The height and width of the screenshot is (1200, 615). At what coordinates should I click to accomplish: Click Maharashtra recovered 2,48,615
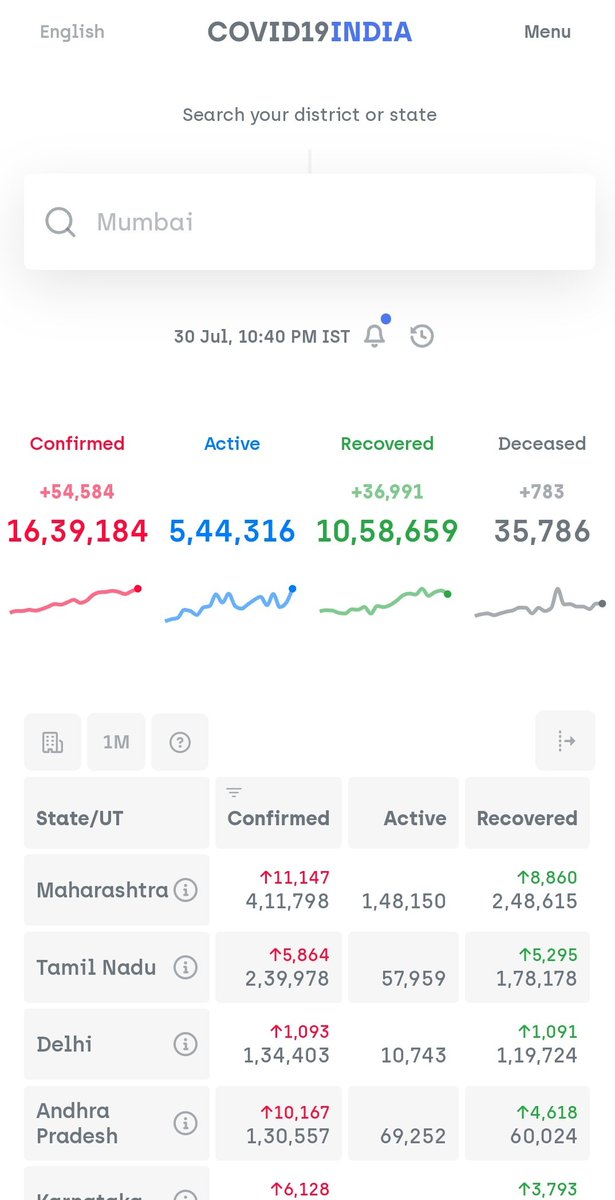pyautogui.click(x=537, y=901)
